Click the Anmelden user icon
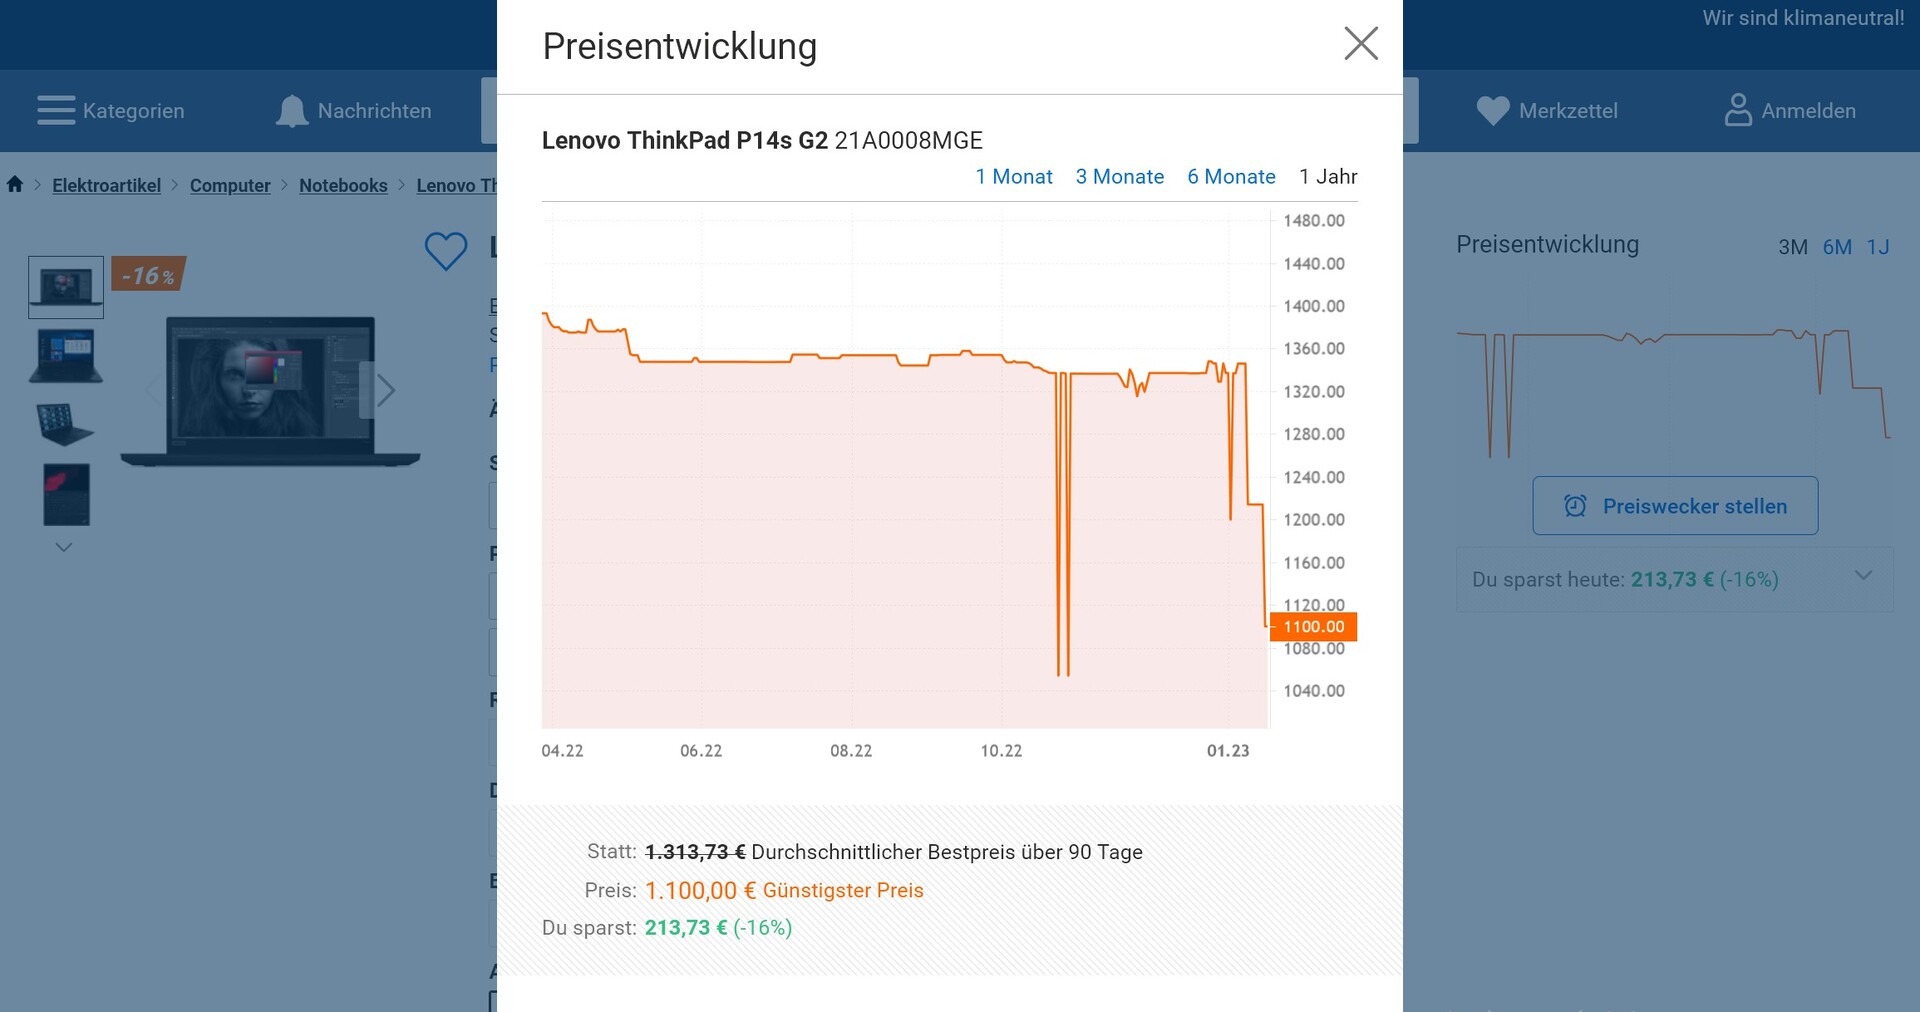1920x1012 pixels. click(1738, 110)
